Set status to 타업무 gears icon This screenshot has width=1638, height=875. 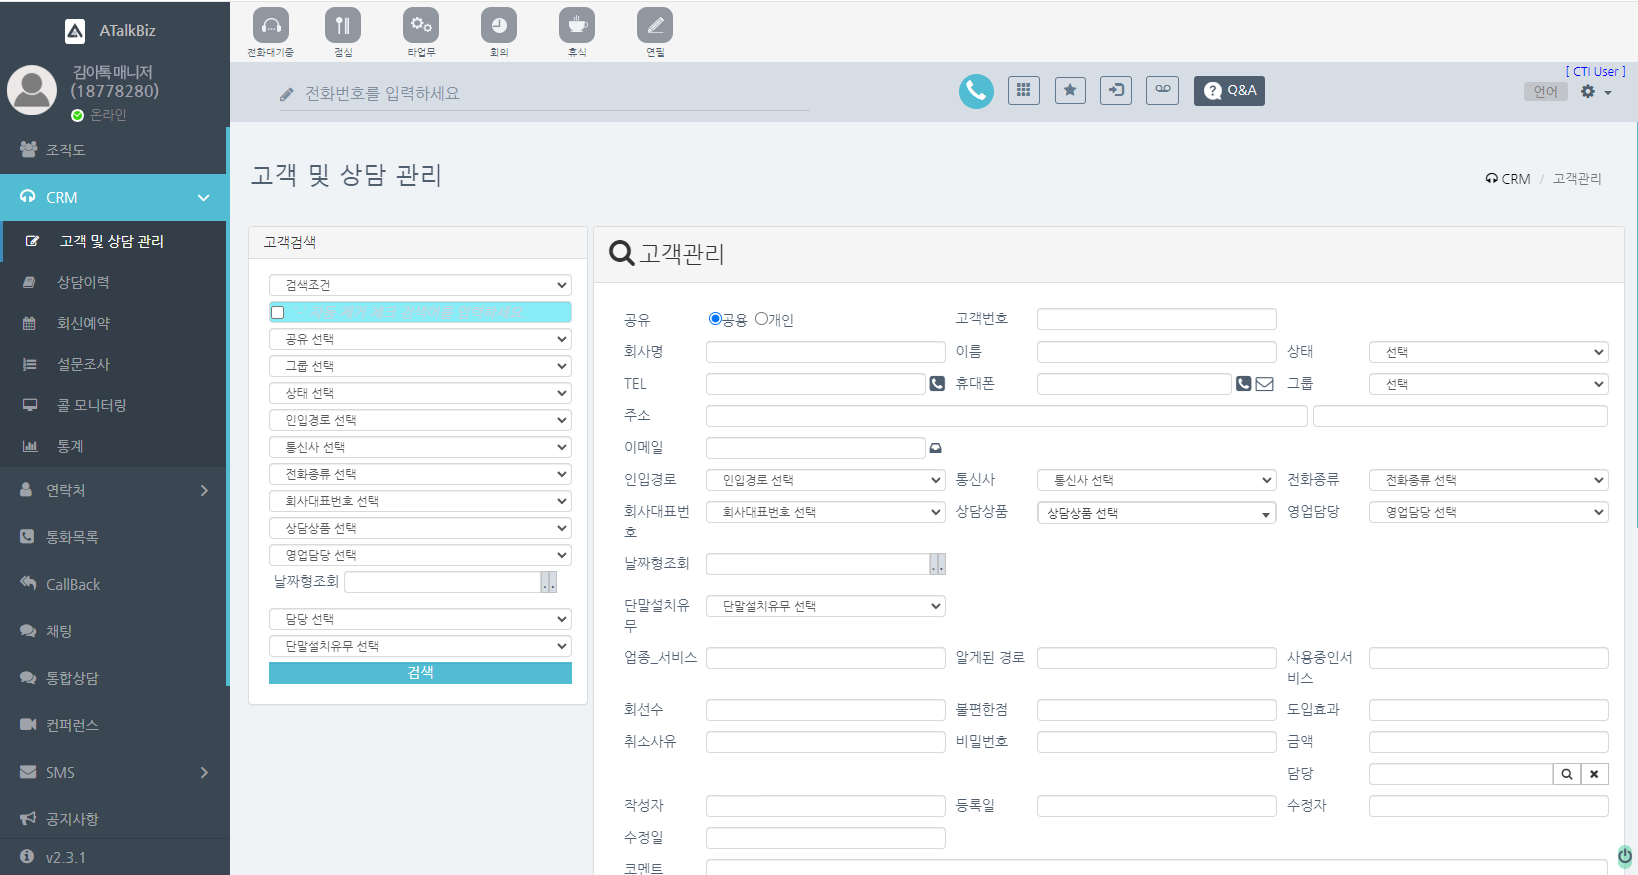click(421, 25)
